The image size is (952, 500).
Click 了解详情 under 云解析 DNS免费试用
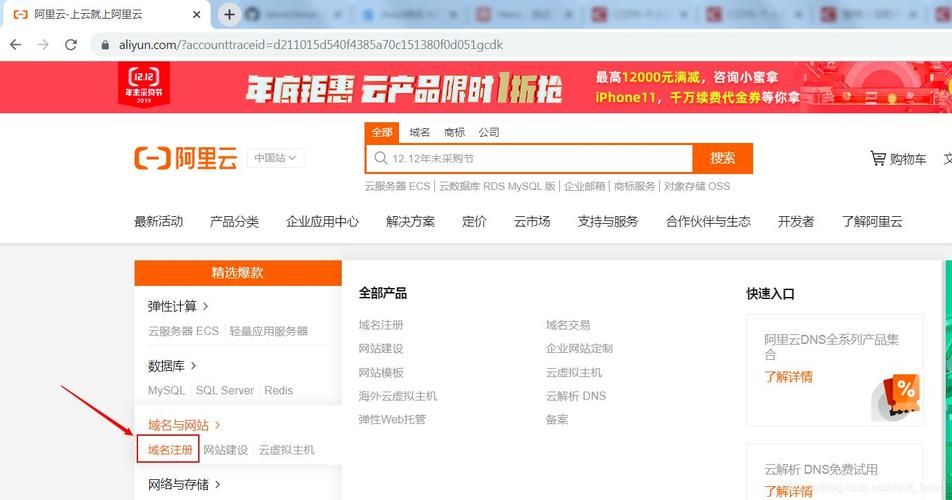(788, 492)
